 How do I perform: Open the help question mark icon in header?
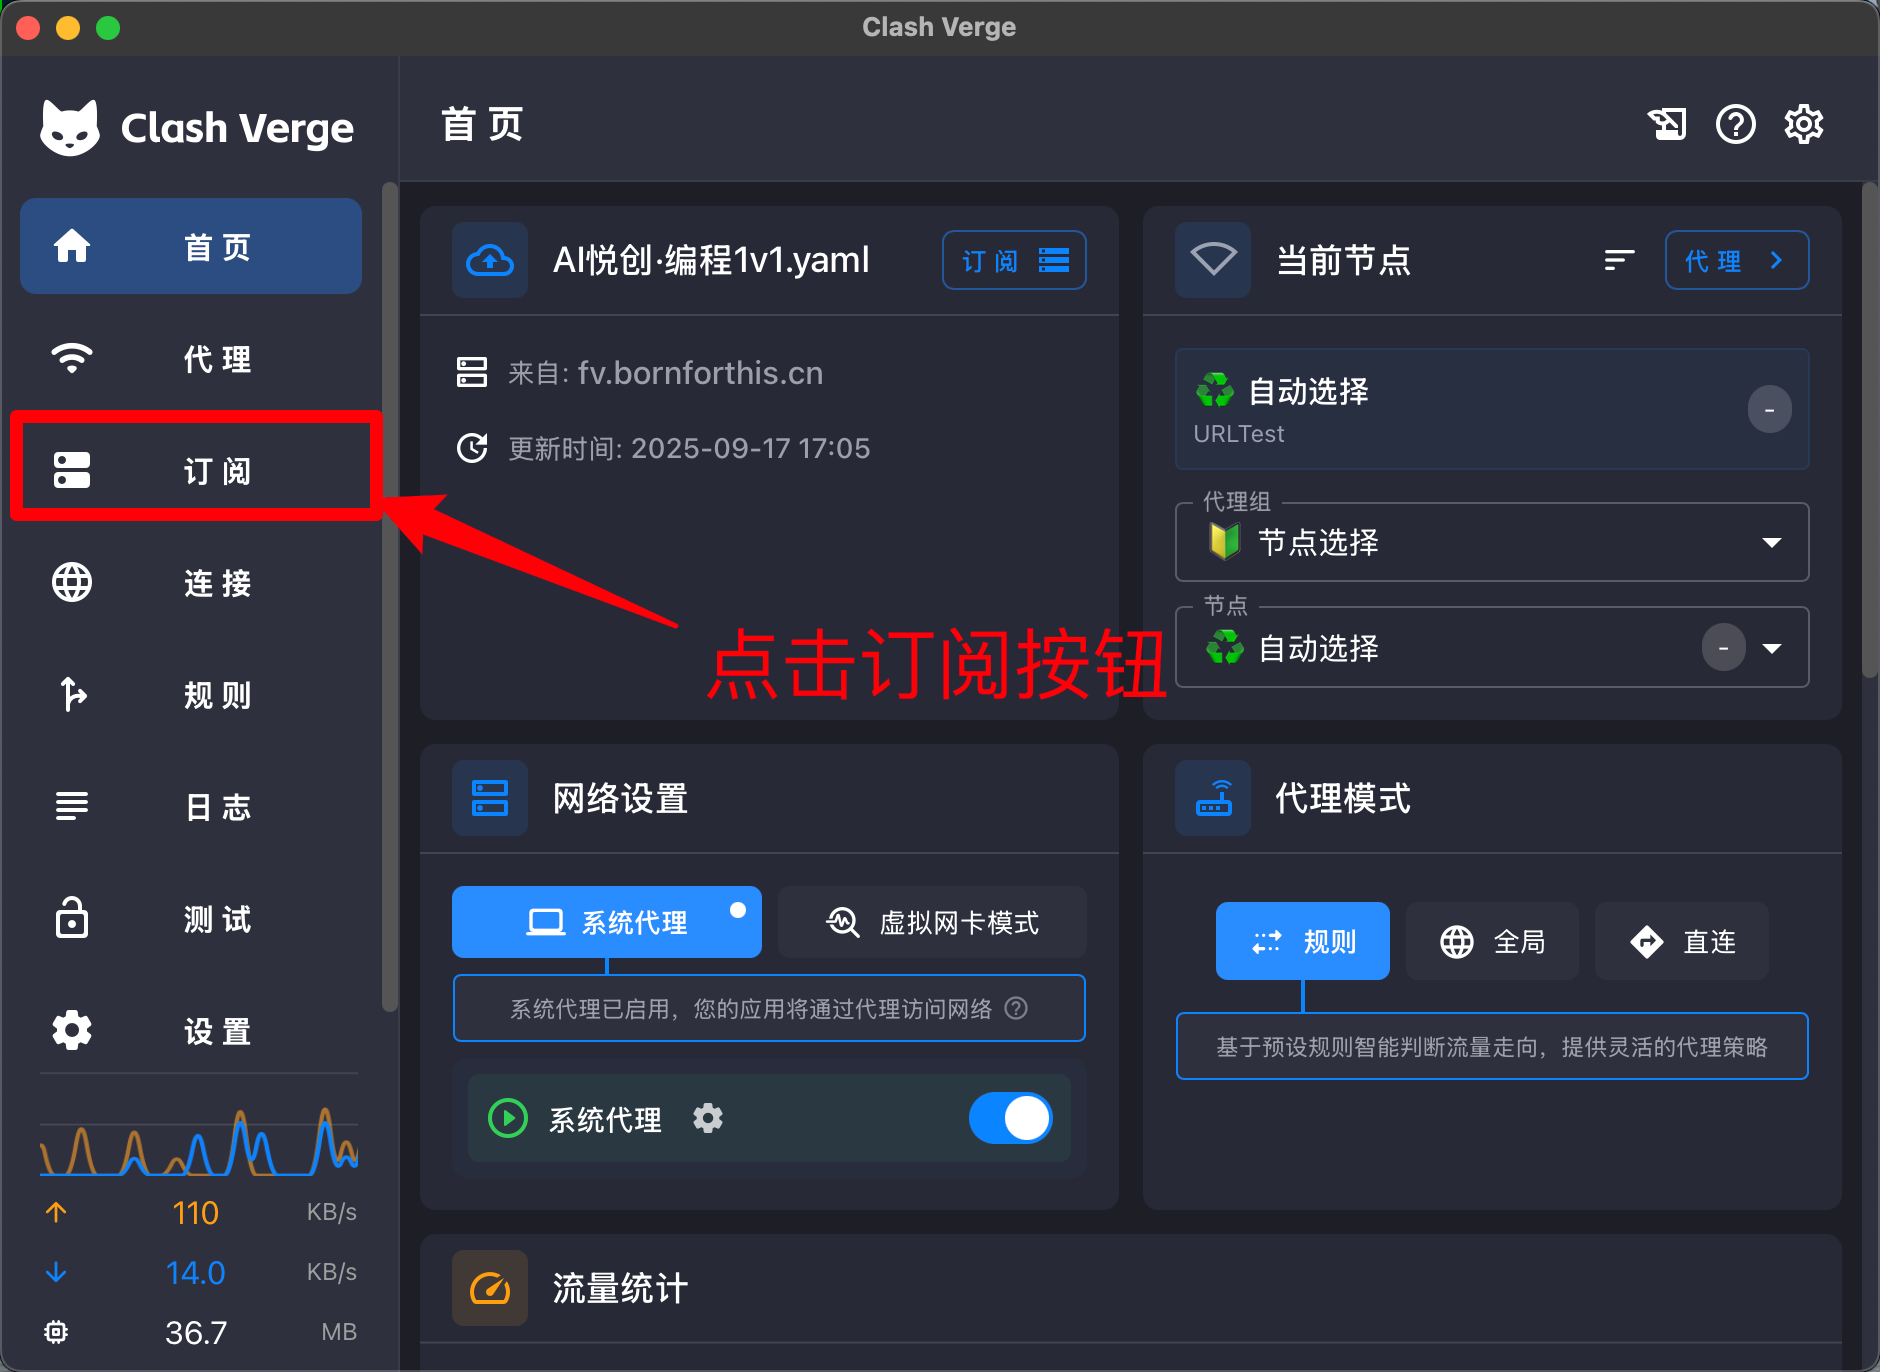tap(1736, 125)
